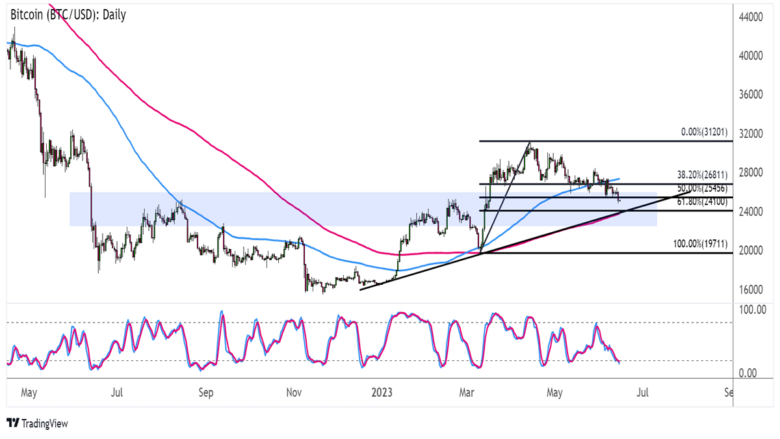Screen dimensions: 780x439
Task: Click the 20000 price axis label
Action: [753, 251]
